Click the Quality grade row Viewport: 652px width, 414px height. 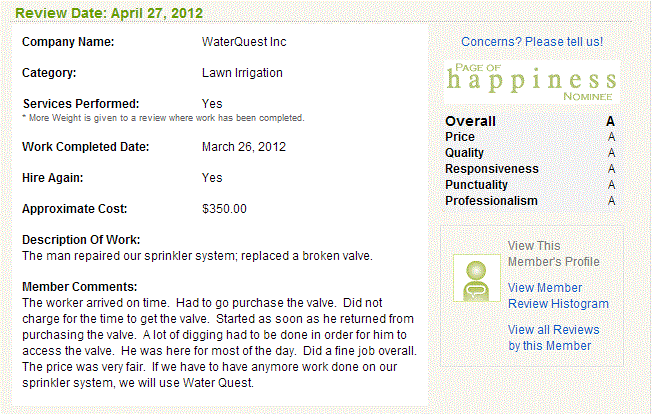(530, 153)
